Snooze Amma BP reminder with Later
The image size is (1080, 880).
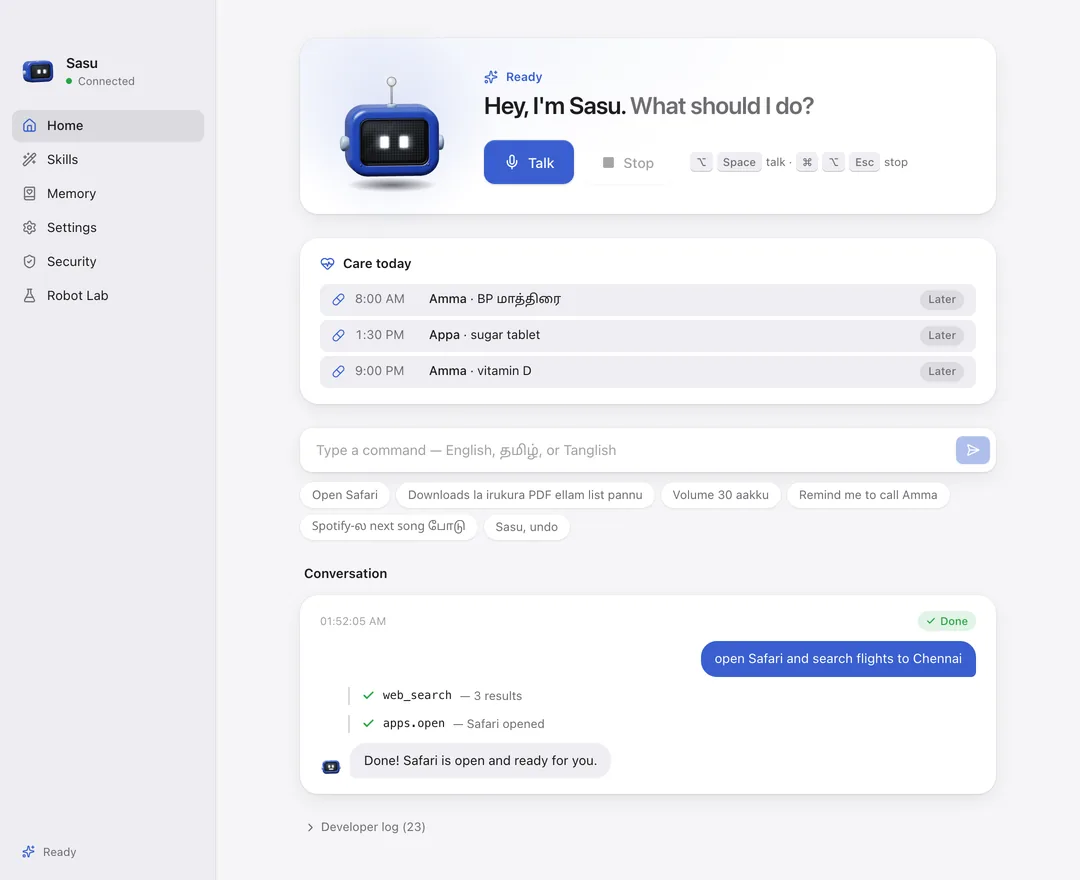tap(942, 300)
